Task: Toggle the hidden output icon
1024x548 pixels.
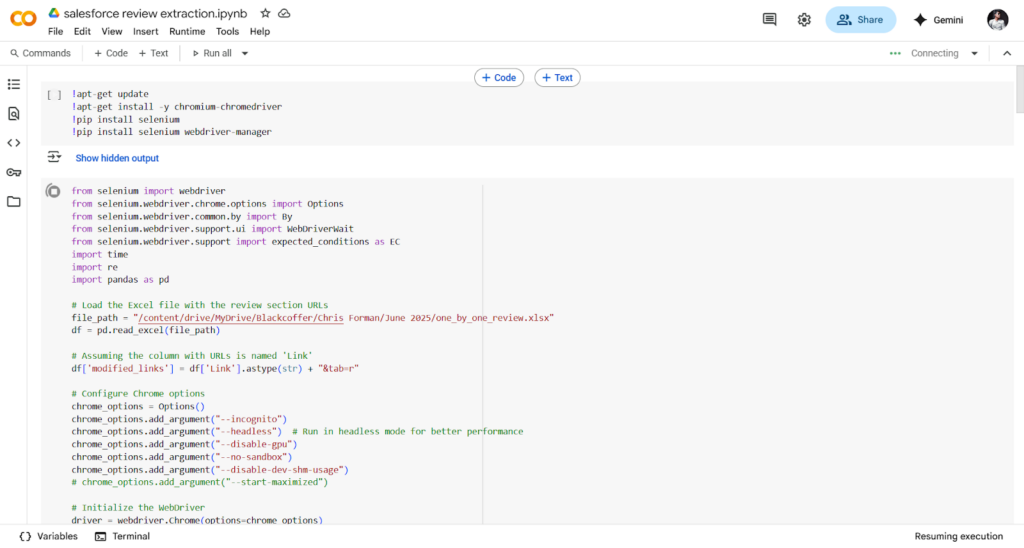Action: click(x=53, y=158)
